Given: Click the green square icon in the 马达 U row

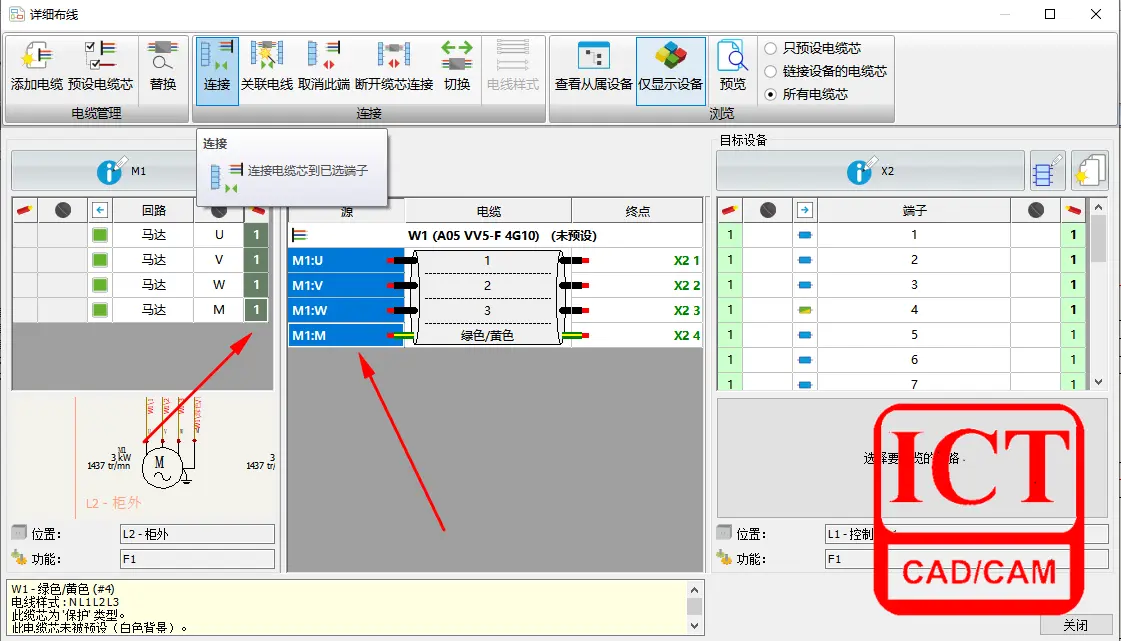Looking at the screenshot, I should (x=100, y=234).
